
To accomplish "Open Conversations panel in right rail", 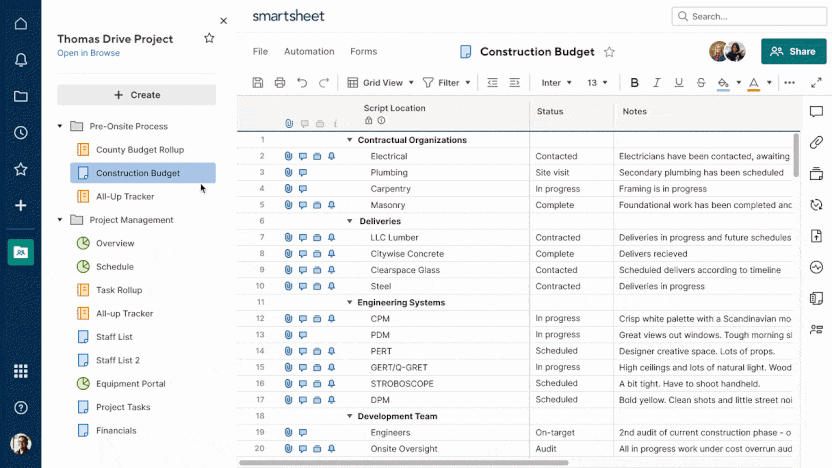I will (x=816, y=111).
